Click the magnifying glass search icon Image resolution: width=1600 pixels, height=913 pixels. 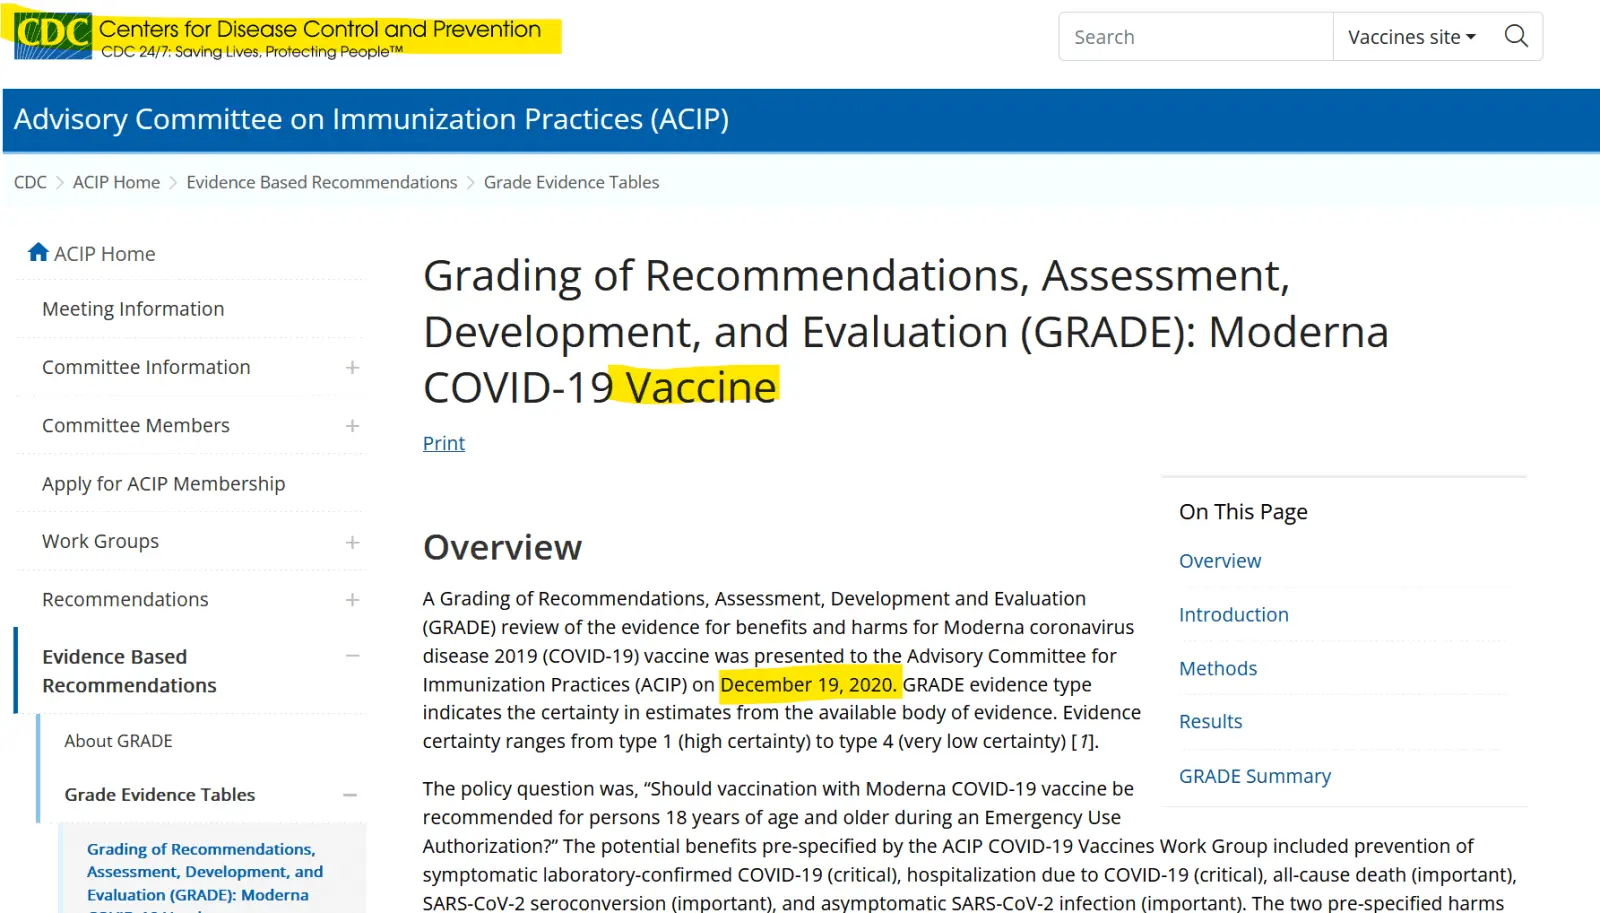tap(1516, 37)
